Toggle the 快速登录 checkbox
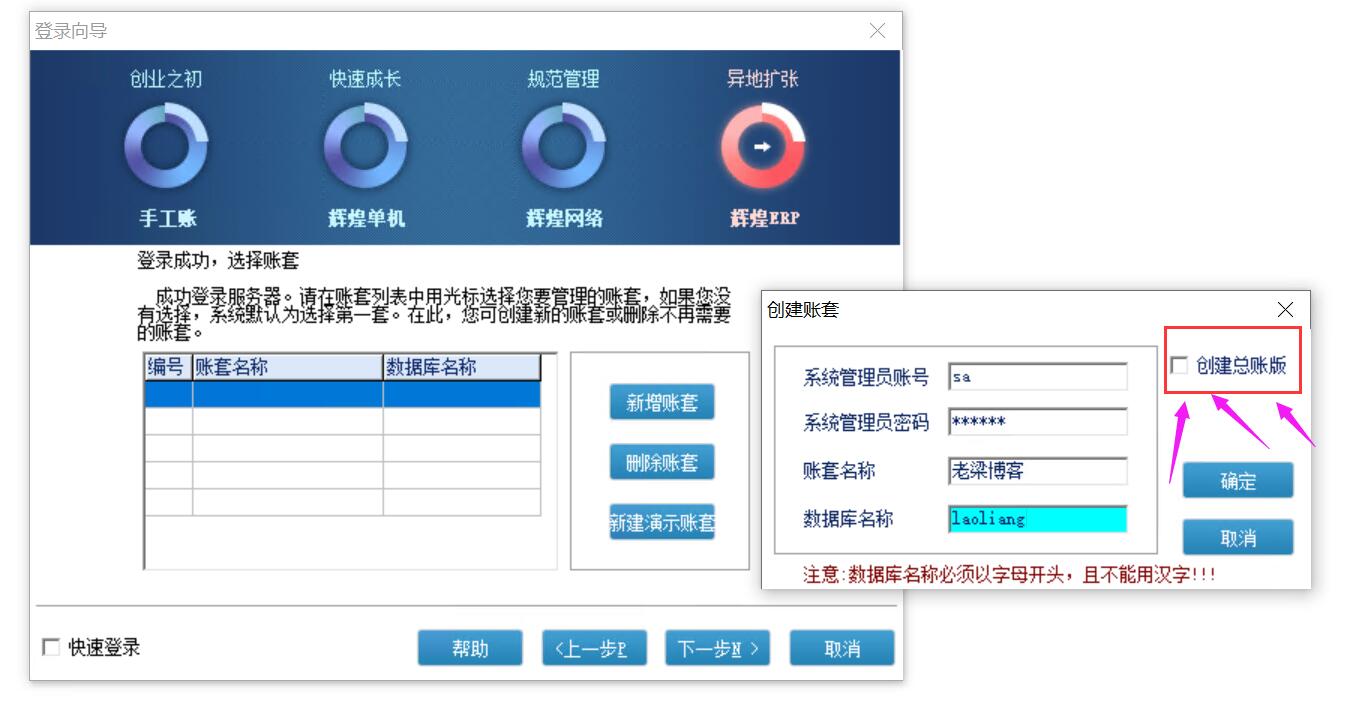 click(x=51, y=648)
